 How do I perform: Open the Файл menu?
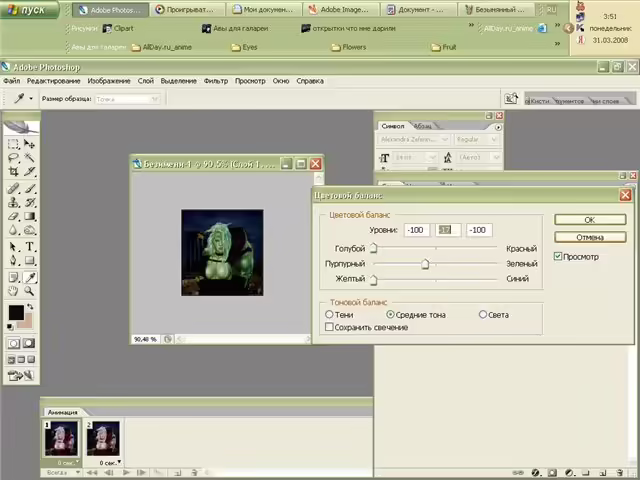[x=12, y=81]
